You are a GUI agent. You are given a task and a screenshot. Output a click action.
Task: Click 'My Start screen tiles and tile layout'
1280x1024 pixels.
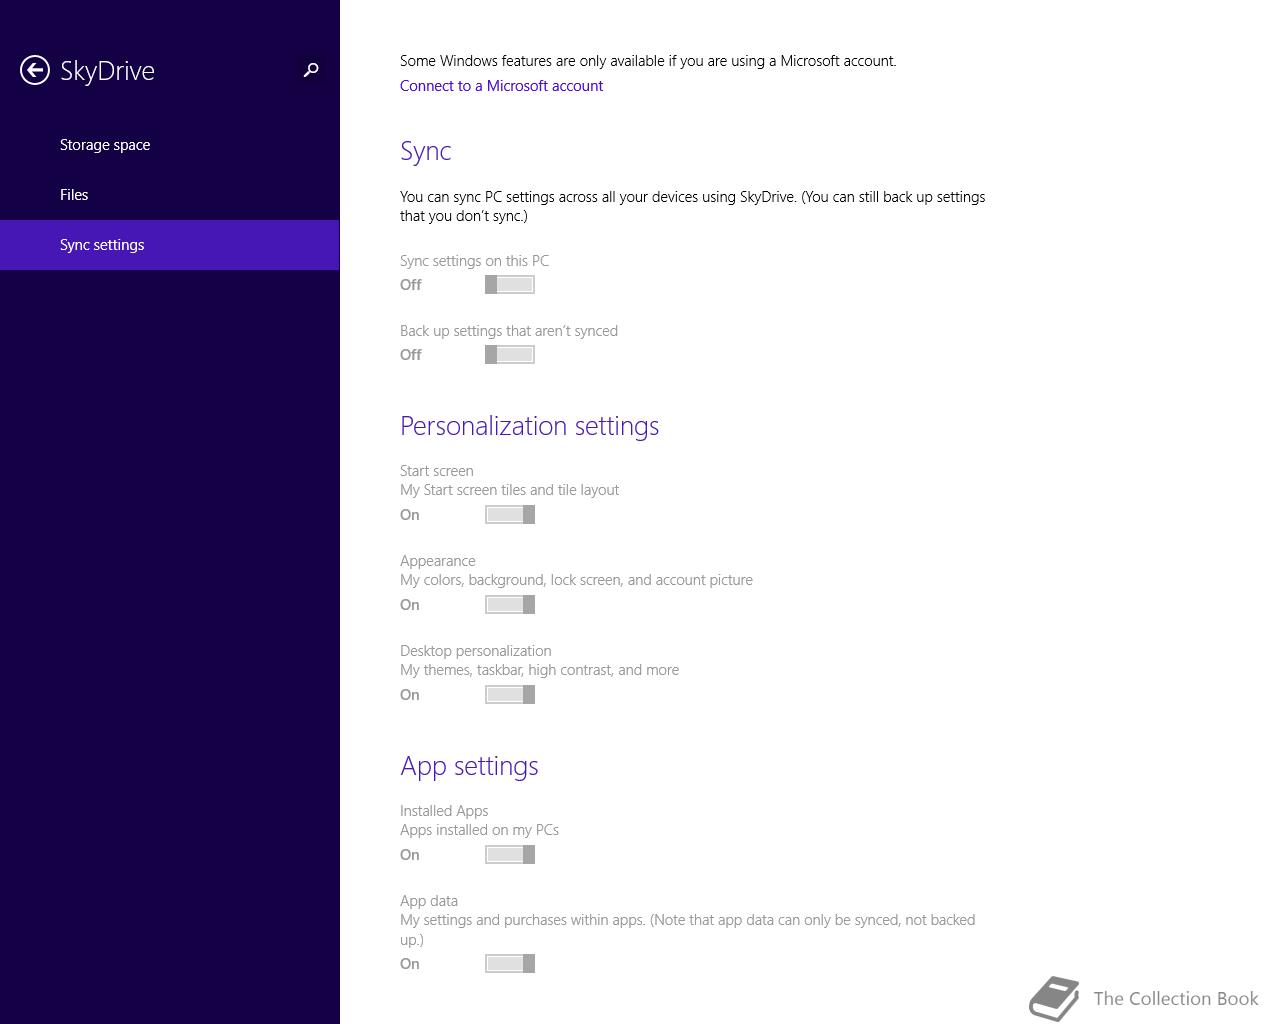pyautogui.click(x=509, y=490)
